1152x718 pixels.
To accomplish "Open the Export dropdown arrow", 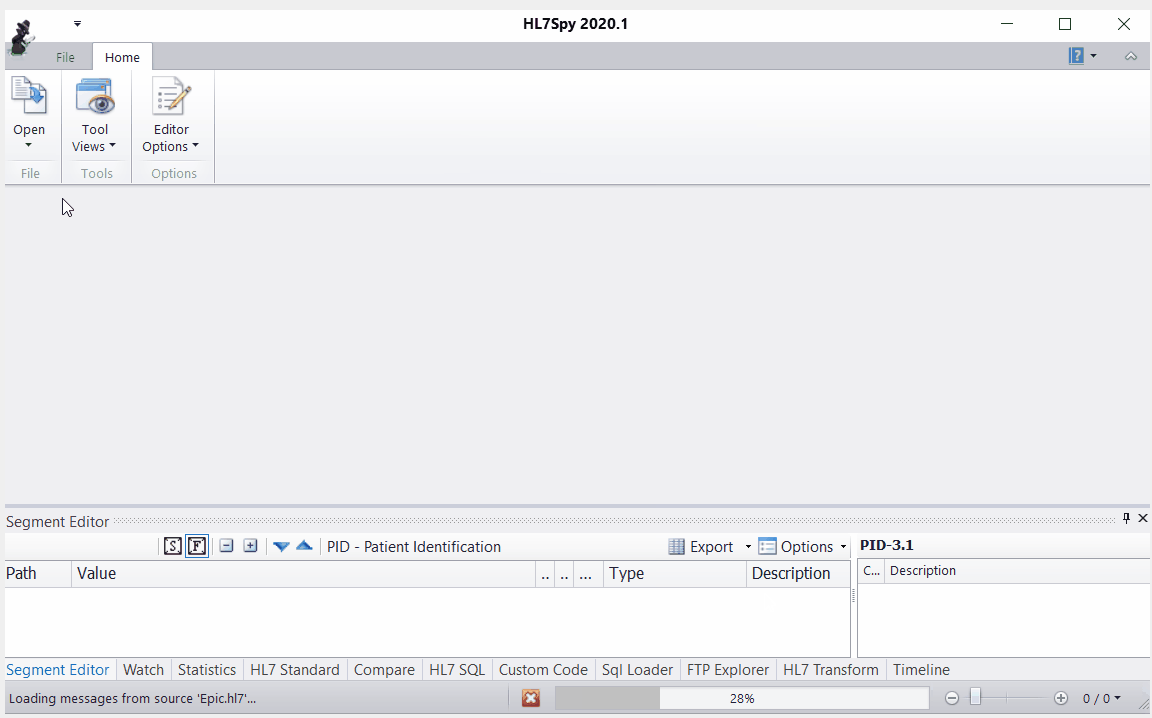I will pos(748,547).
